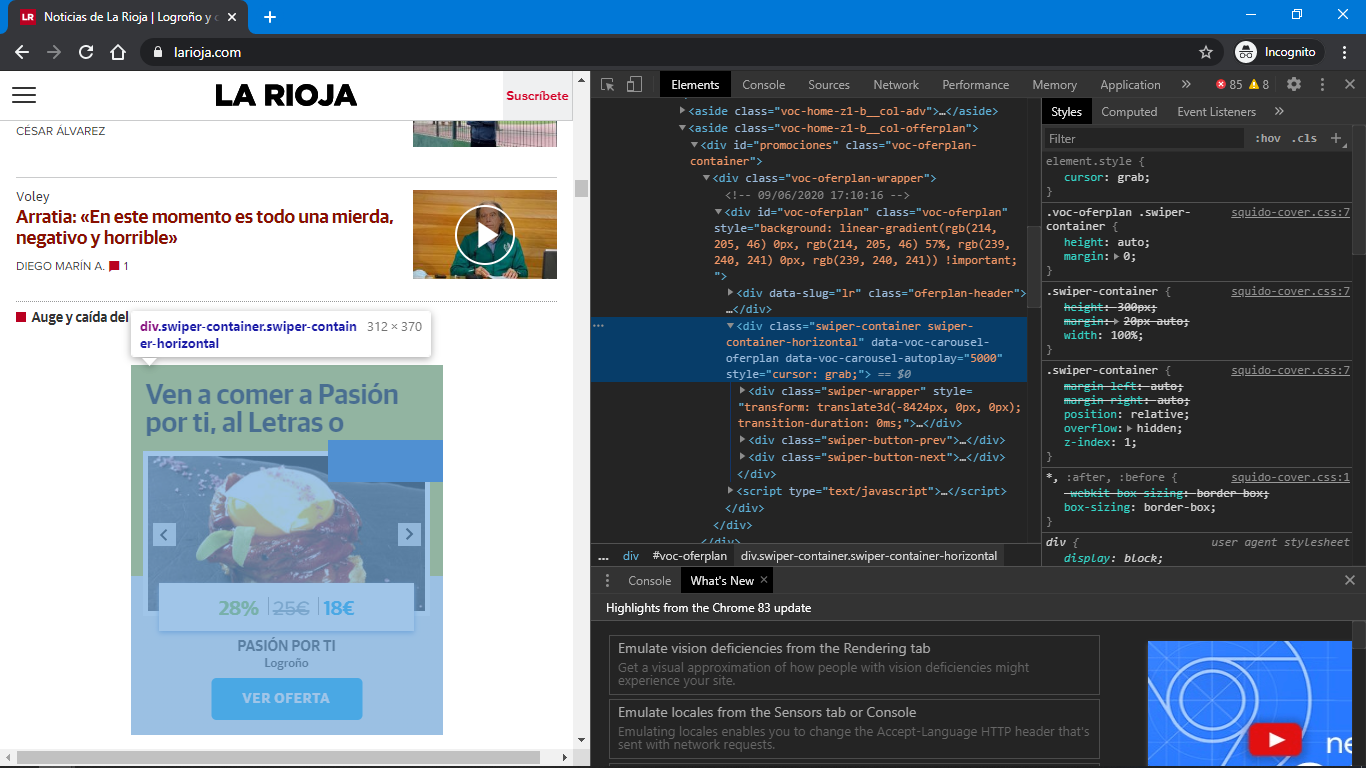Reload the larioja.com page
Viewport: 1366px width, 768px height.
(86, 52)
